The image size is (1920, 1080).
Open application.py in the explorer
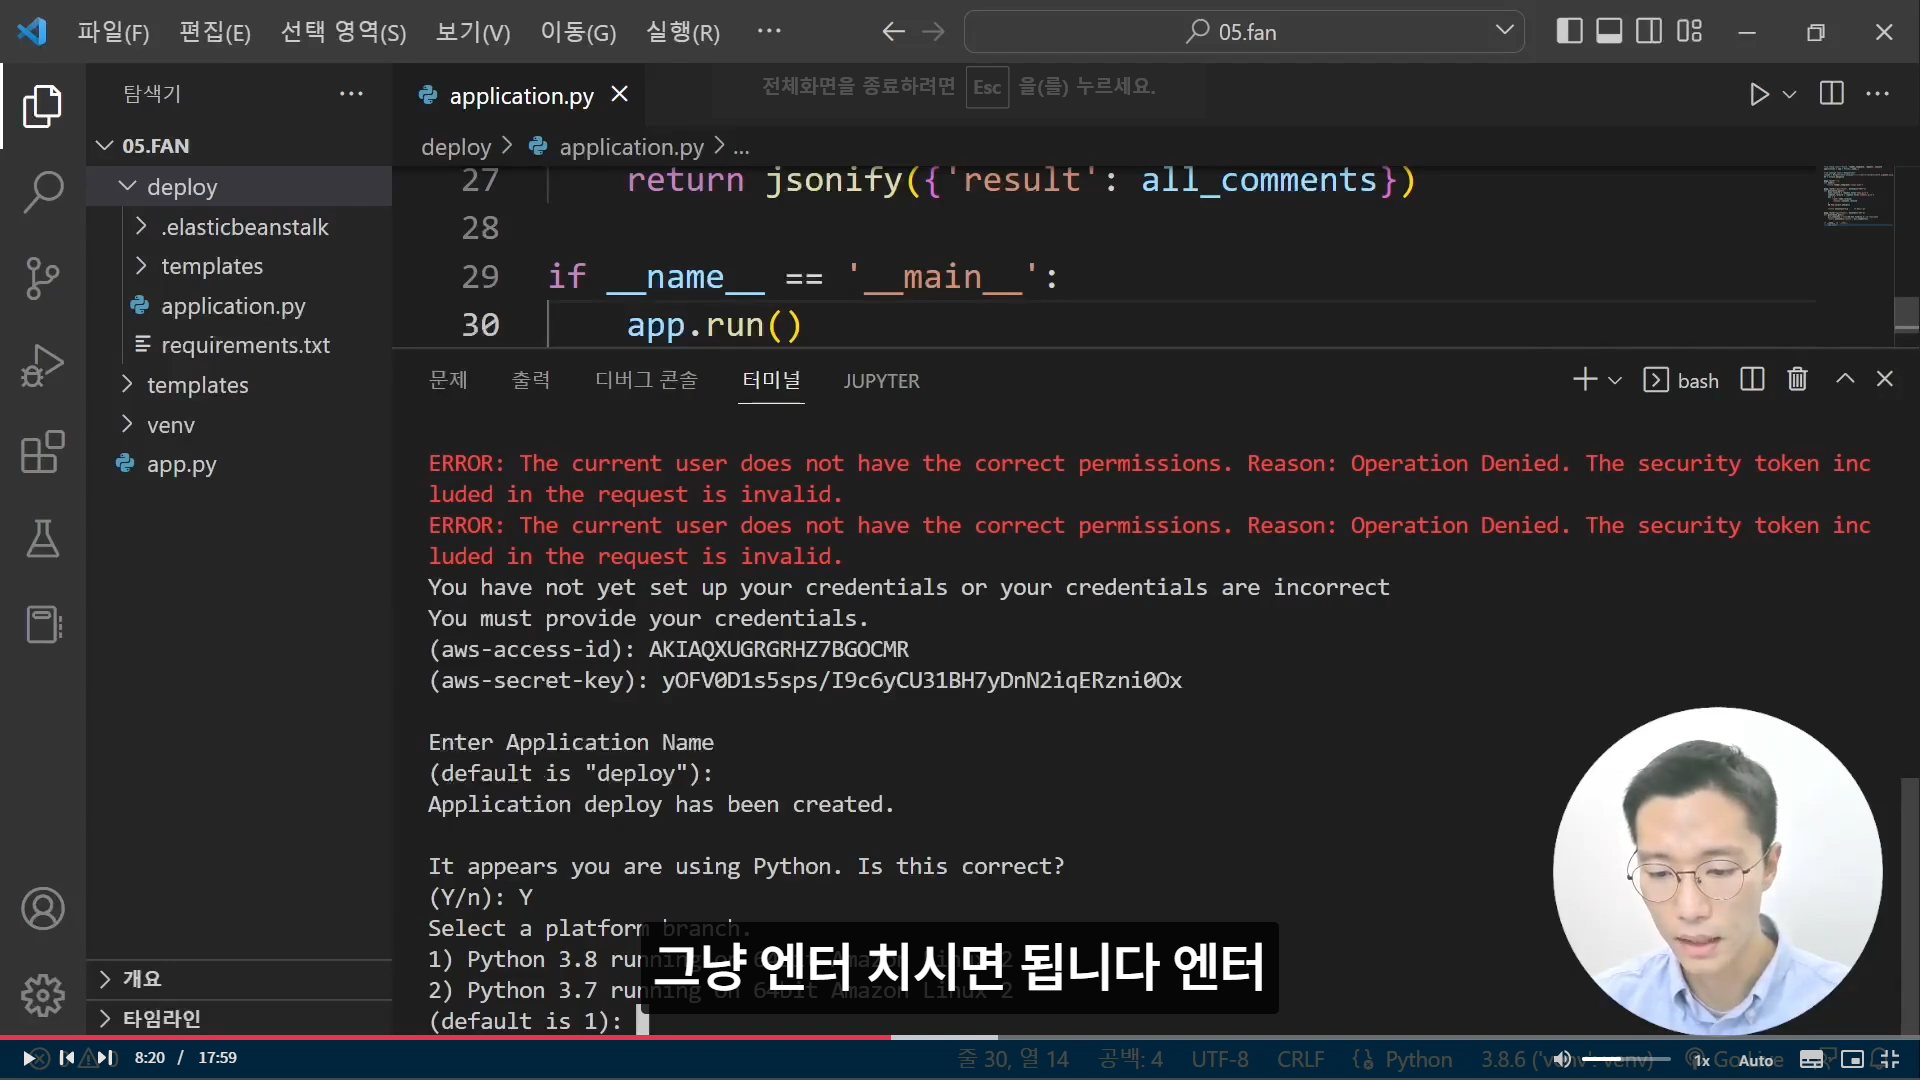(233, 306)
